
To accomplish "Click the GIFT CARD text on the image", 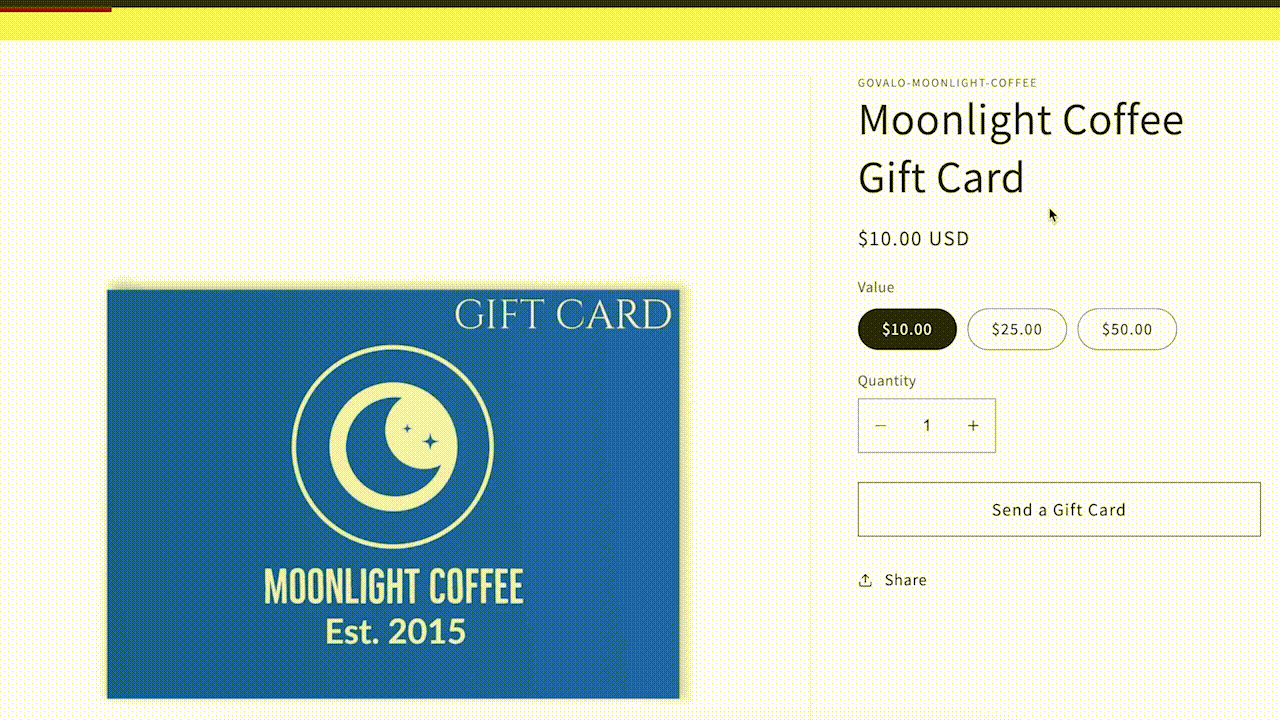I will click(x=562, y=315).
